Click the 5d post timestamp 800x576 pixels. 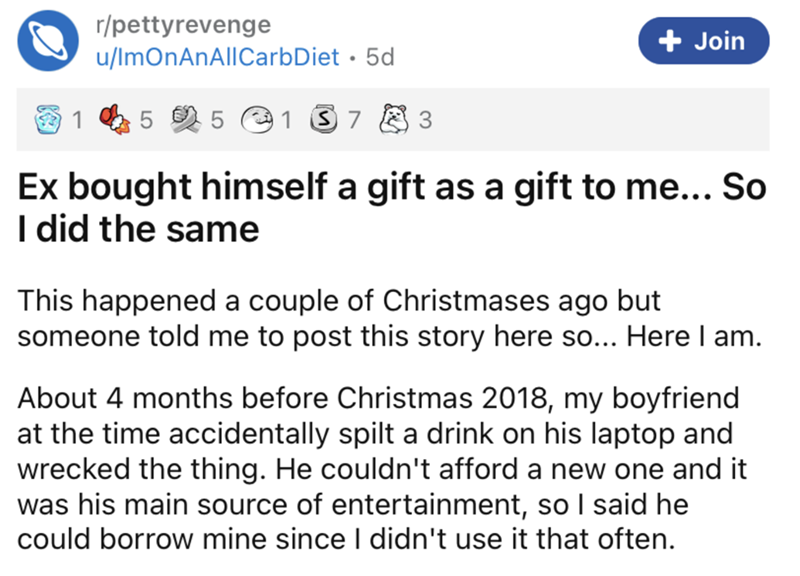(x=380, y=57)
